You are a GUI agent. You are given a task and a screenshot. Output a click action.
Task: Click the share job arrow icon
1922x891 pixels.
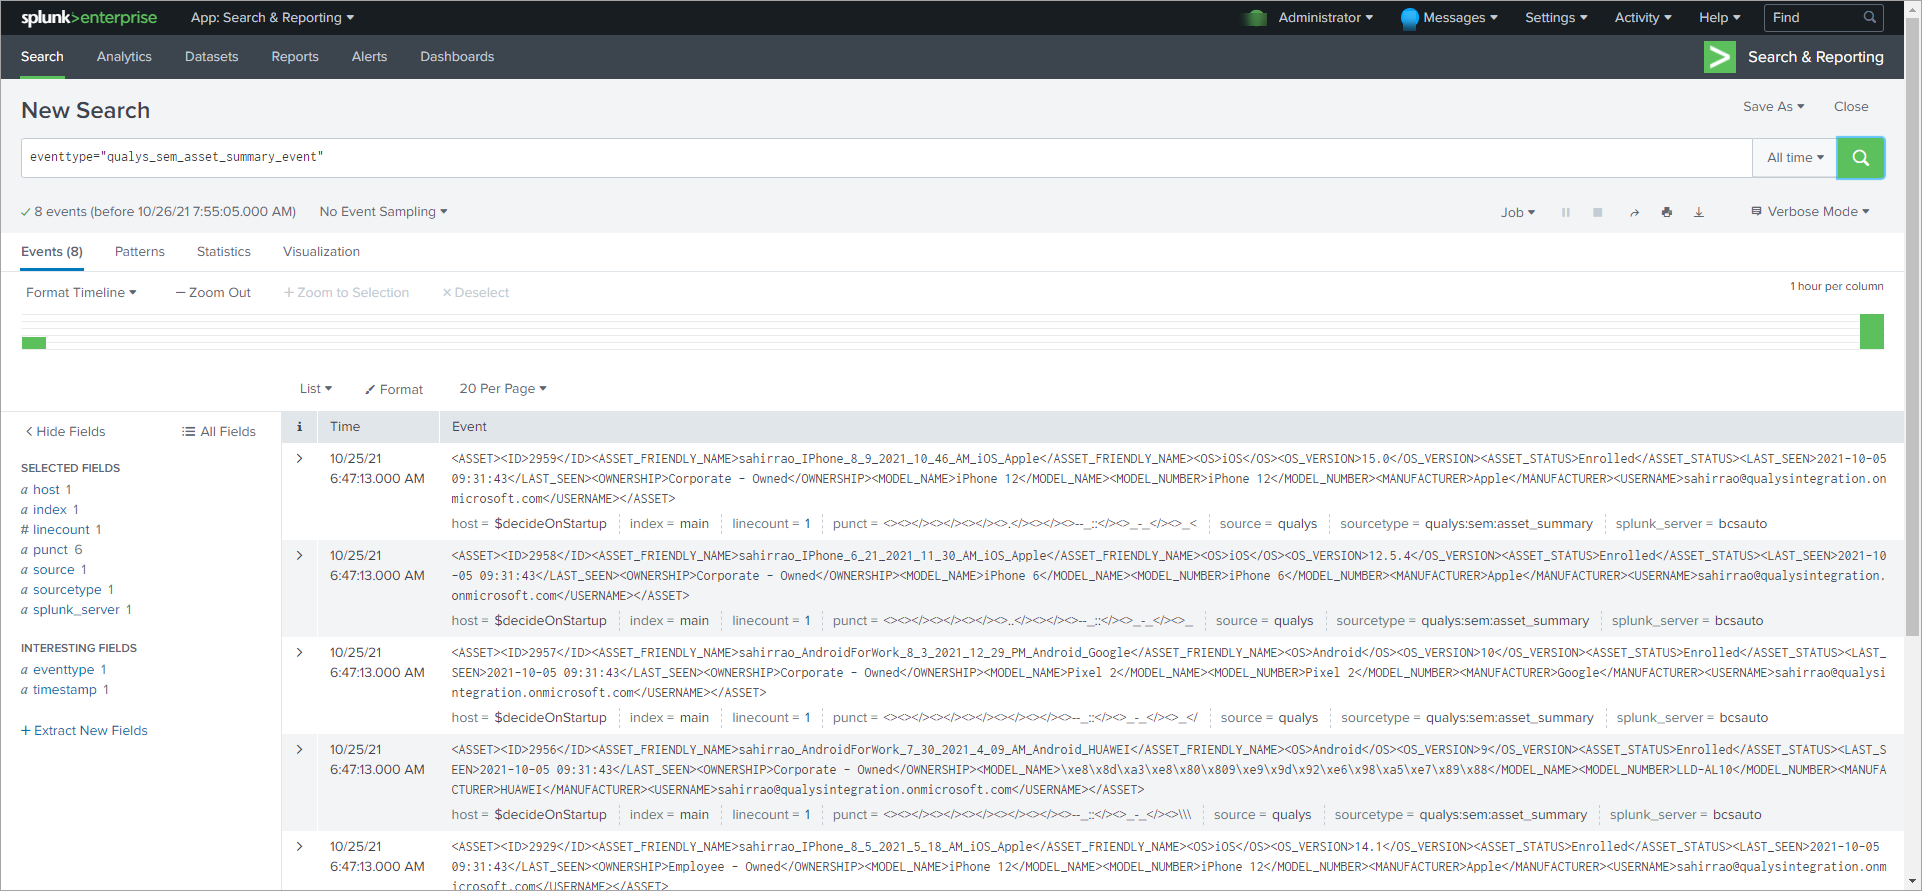1634,213
